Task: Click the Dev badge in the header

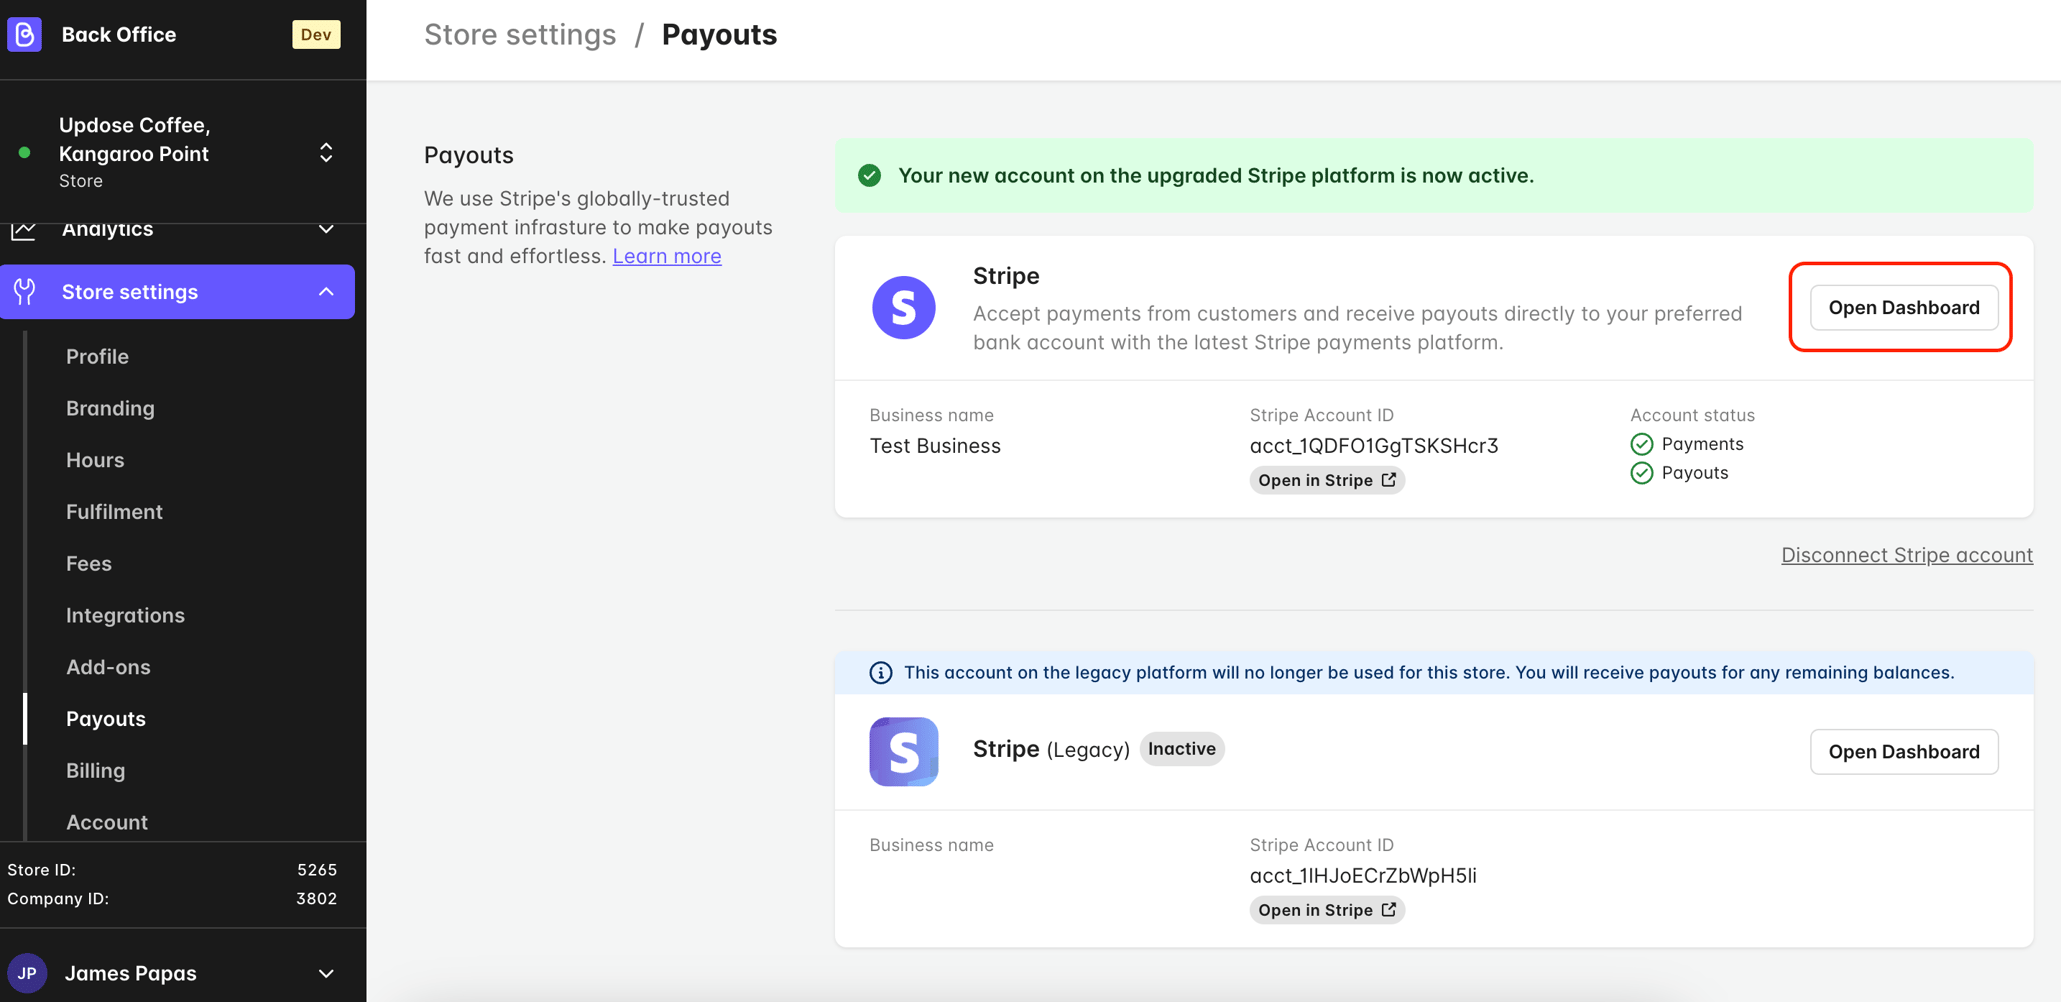Action: point(316,33)
